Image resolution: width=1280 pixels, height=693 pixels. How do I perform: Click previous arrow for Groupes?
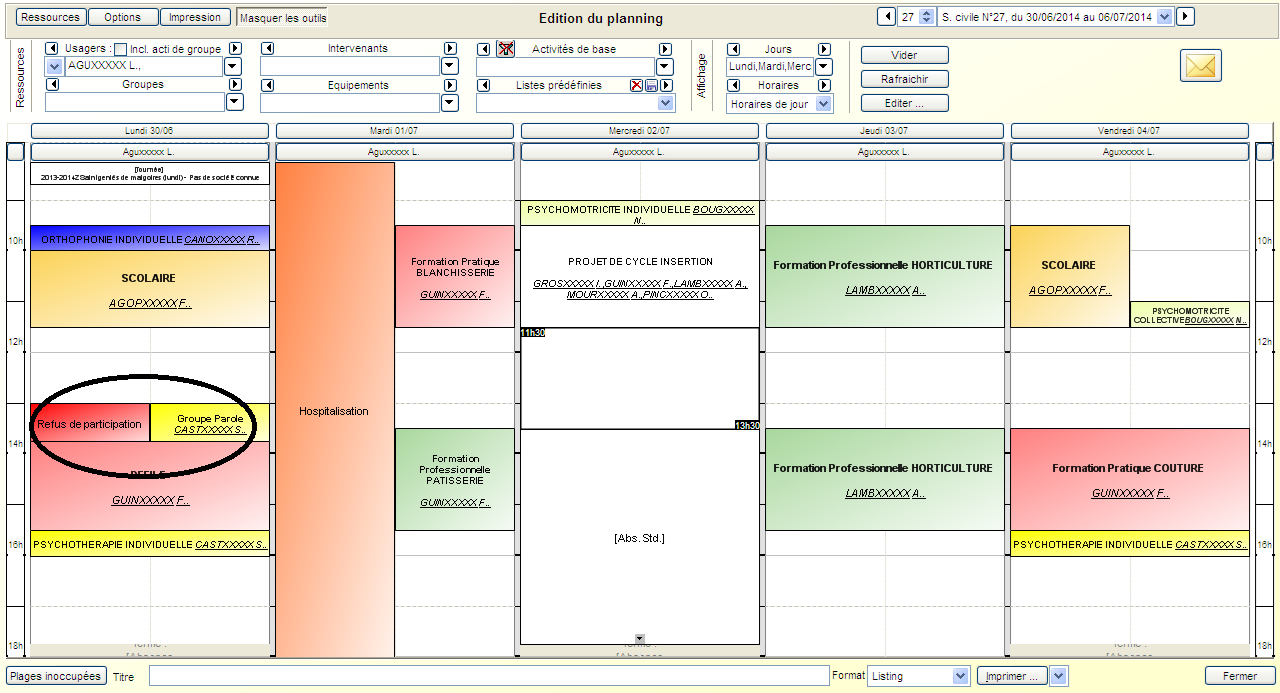pyautogui.click(x=52, y=85)
